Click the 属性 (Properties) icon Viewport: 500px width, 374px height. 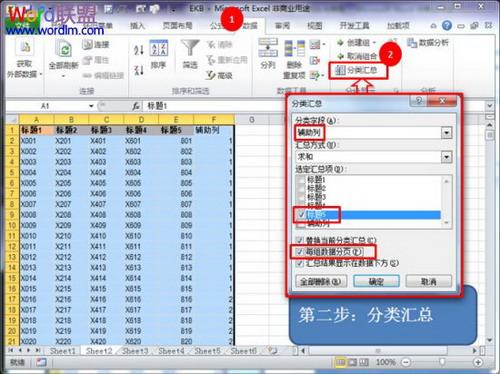[x=87, y=60]
